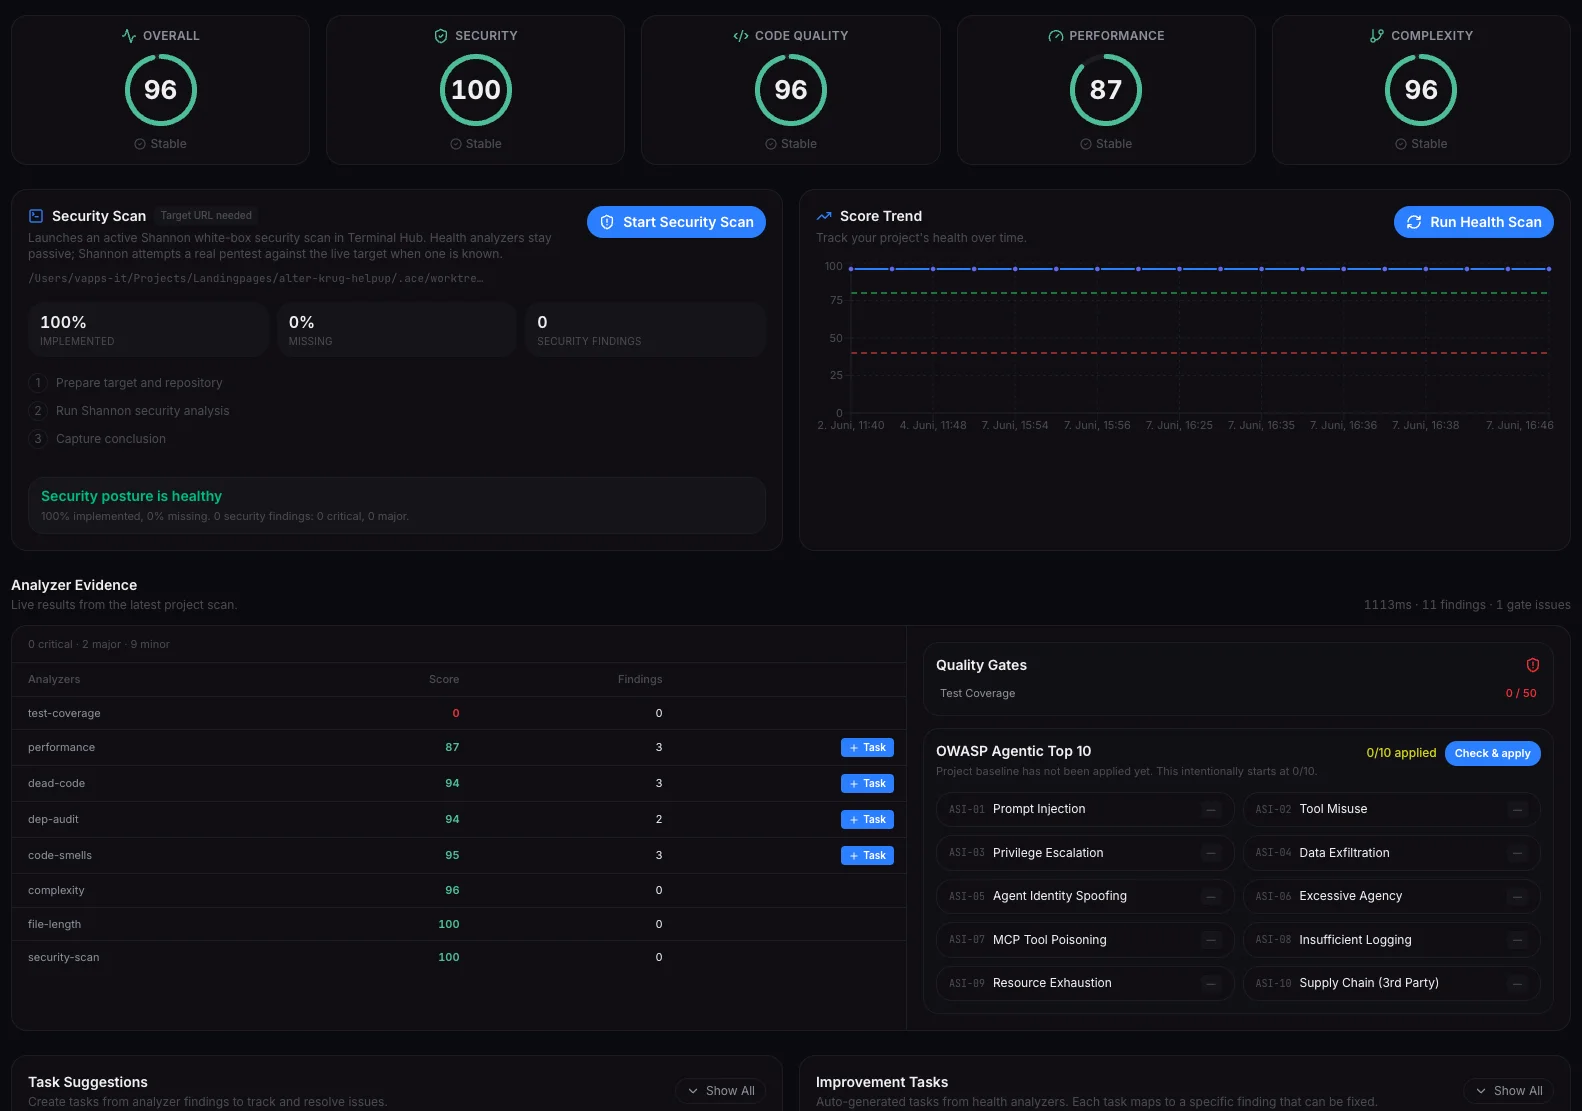The width and height of the screenshot is (1582, 1111).
Task: Select the complexity analyzer row
Action: 459,890
